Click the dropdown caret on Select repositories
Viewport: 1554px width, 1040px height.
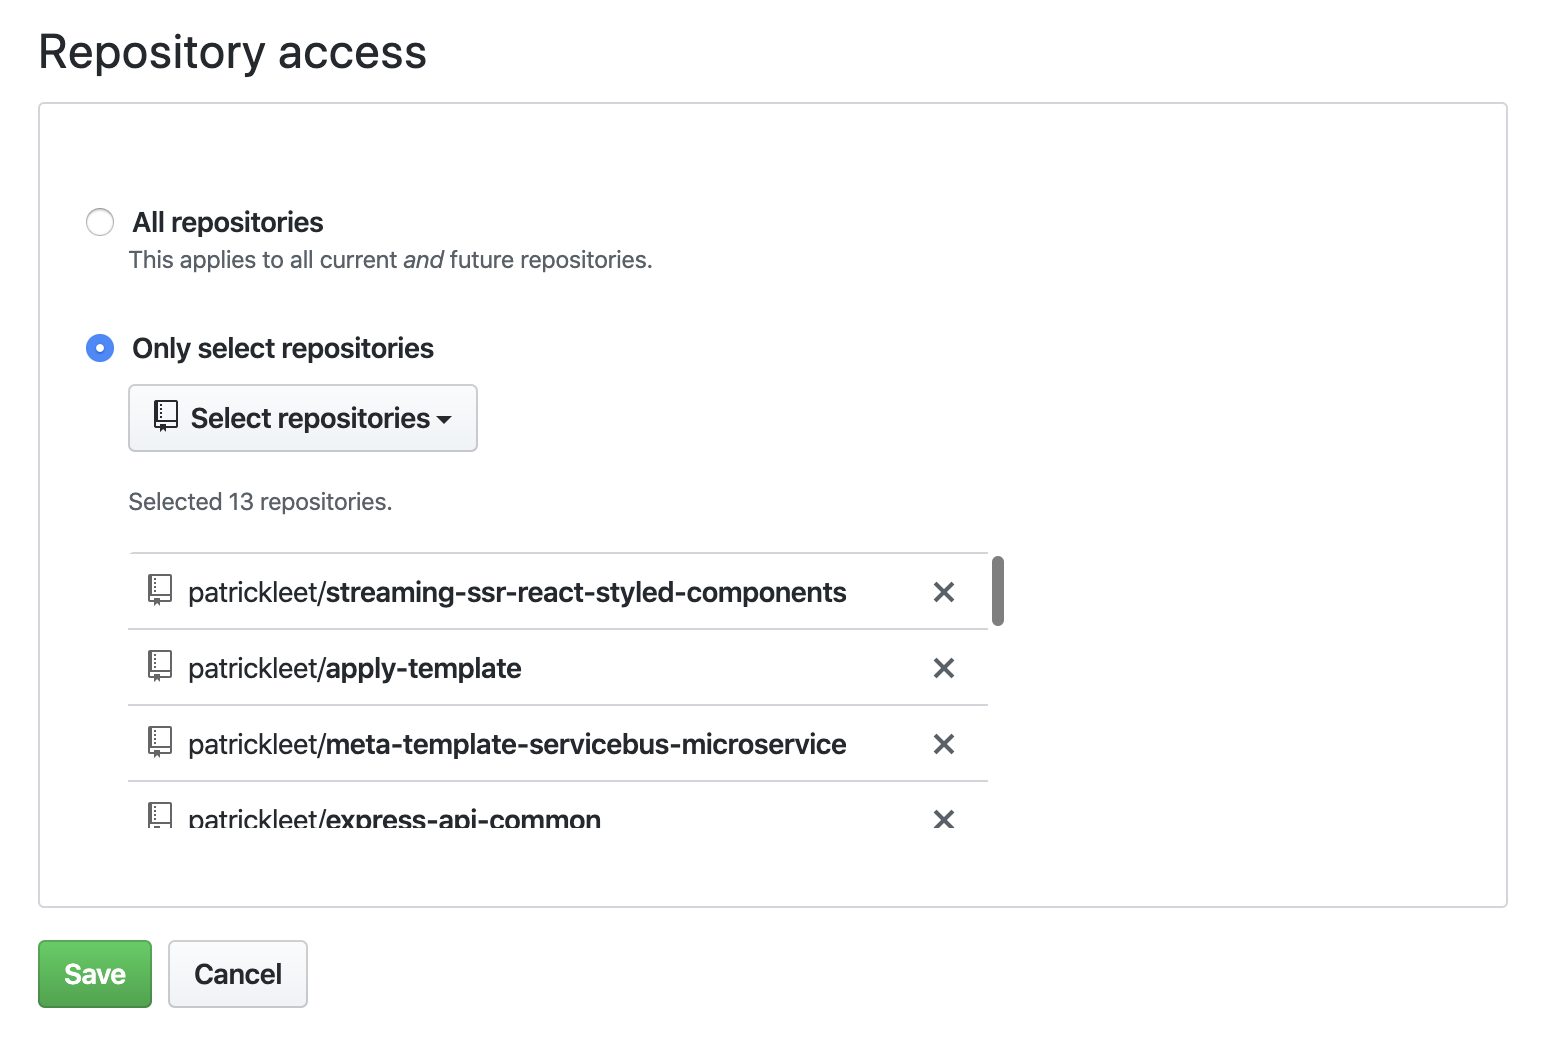(444, 420)
